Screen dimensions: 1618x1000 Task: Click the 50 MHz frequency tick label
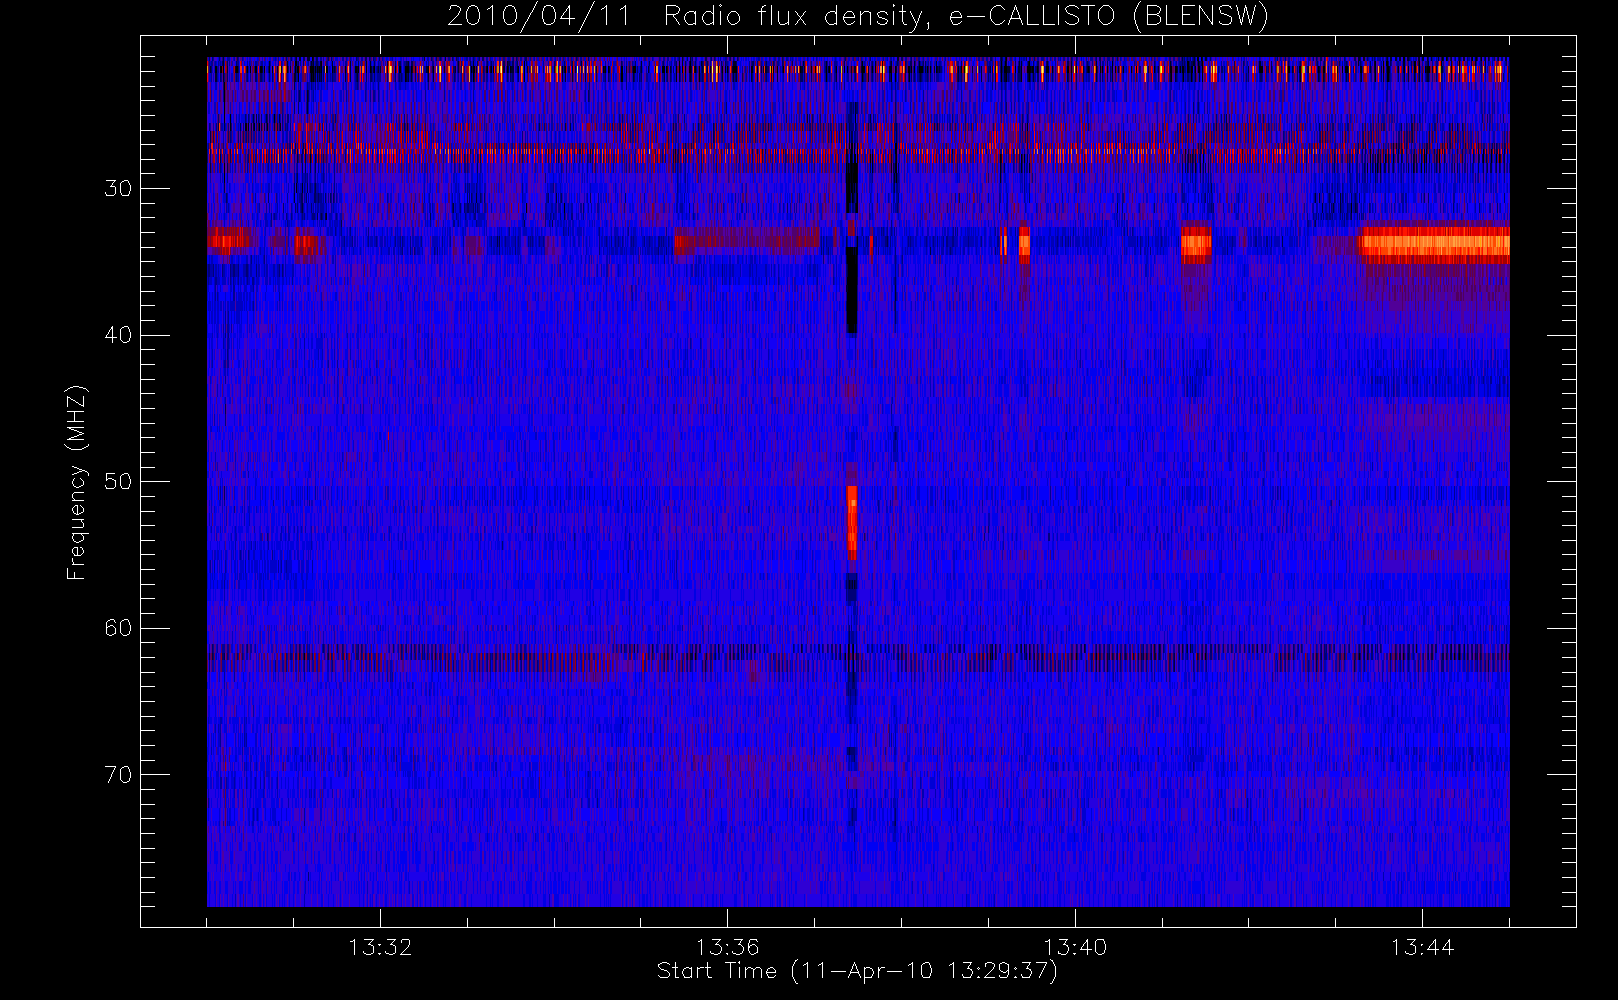pos(118,481)
